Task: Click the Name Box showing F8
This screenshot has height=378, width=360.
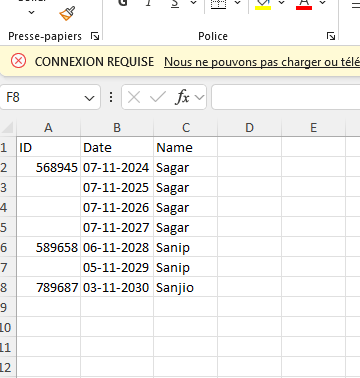Action: point(43,97)
